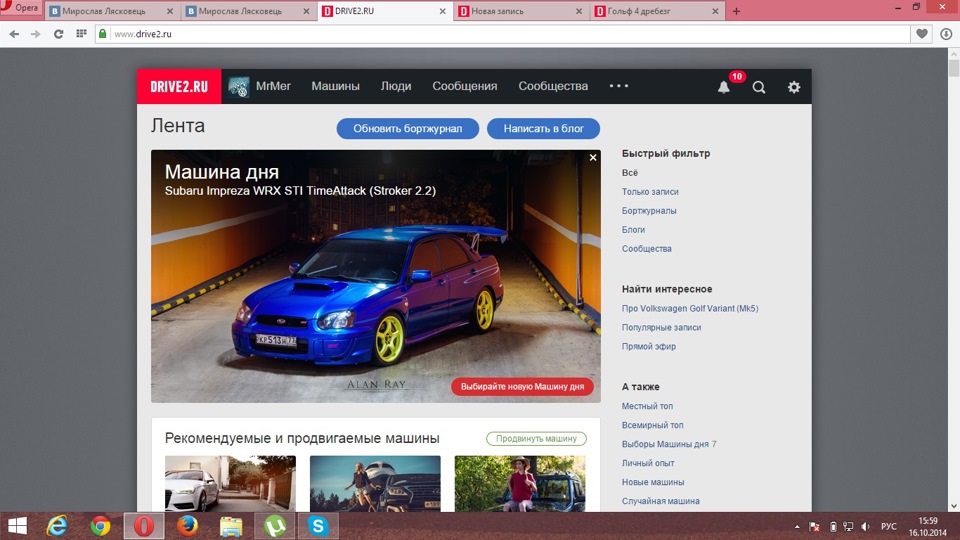Open Прямой эфир link
960x540 pixels.
pos(649,347)
